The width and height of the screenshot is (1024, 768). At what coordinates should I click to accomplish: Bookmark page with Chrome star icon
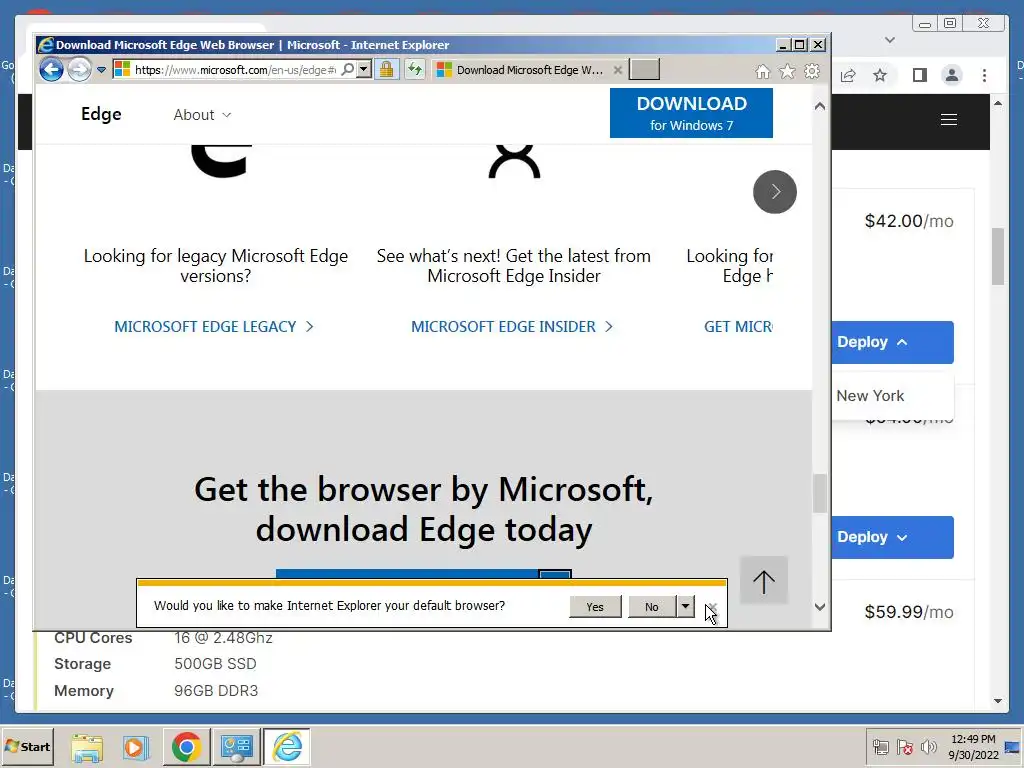pyautogui.click(x=880, y=75)
